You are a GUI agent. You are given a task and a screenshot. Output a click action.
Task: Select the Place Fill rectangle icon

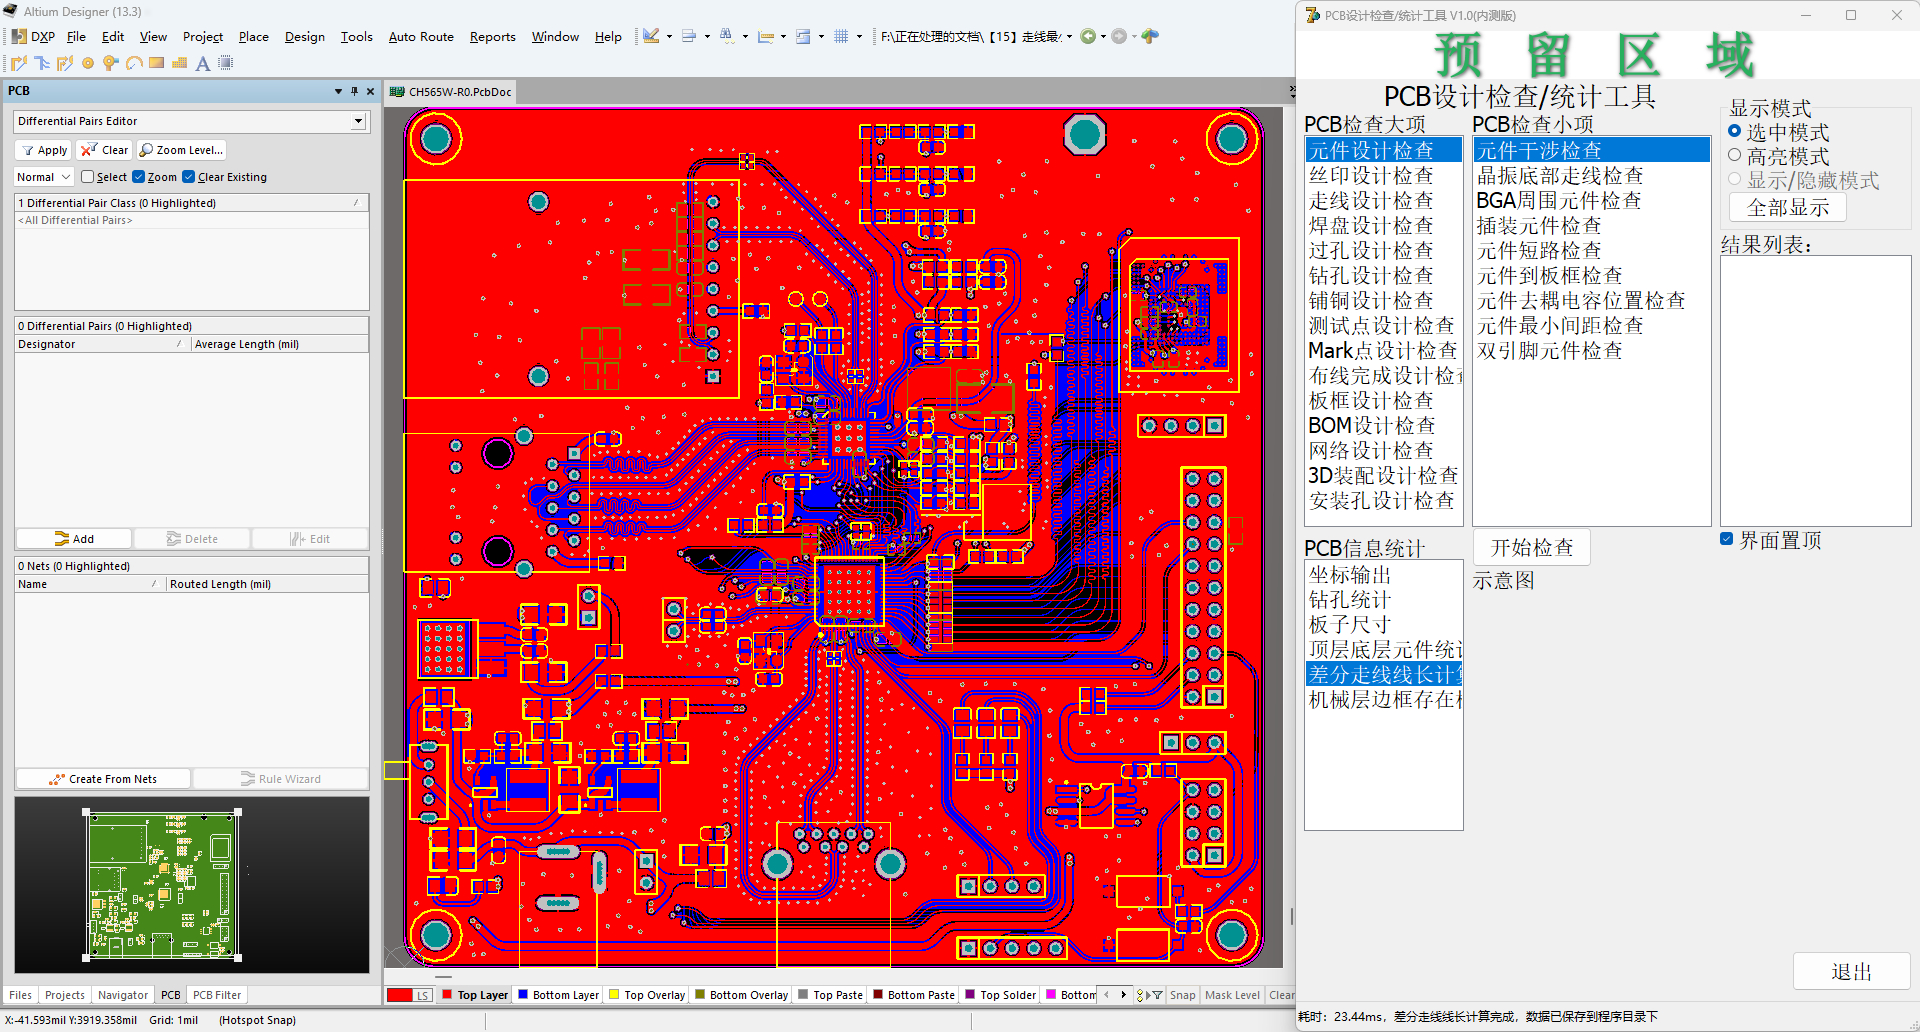pyautogui.click(x=157, y=63)
